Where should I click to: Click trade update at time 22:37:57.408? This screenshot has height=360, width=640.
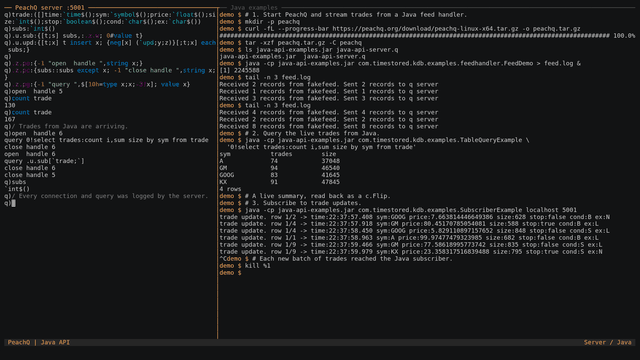click(x=414, y=217)
